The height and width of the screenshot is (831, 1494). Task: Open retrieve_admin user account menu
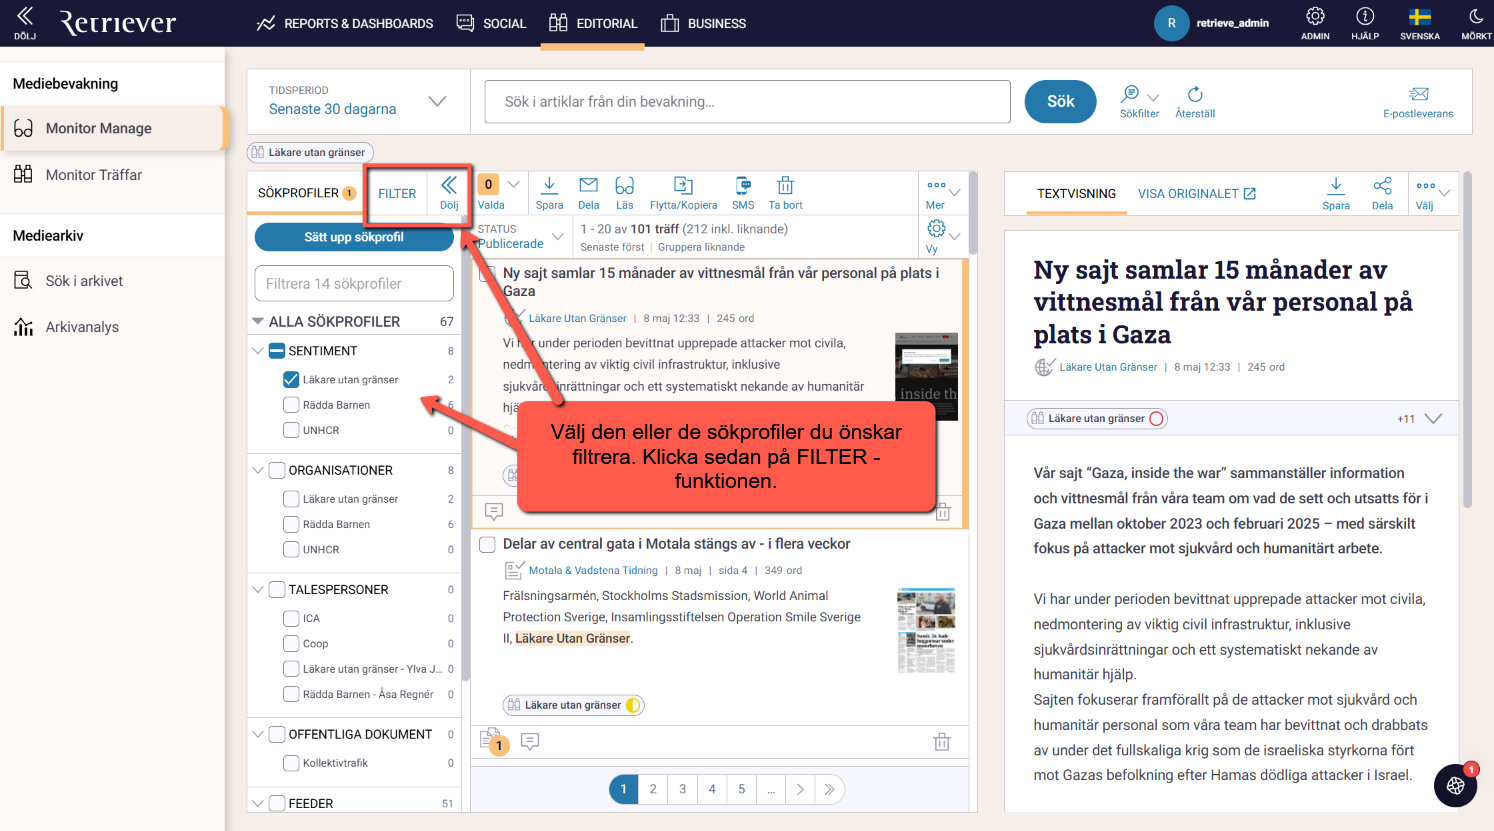1212,23
